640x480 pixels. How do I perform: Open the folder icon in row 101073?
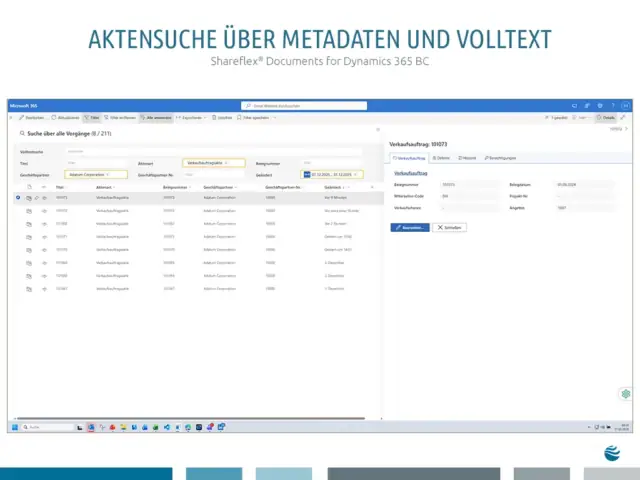point(29,198)
